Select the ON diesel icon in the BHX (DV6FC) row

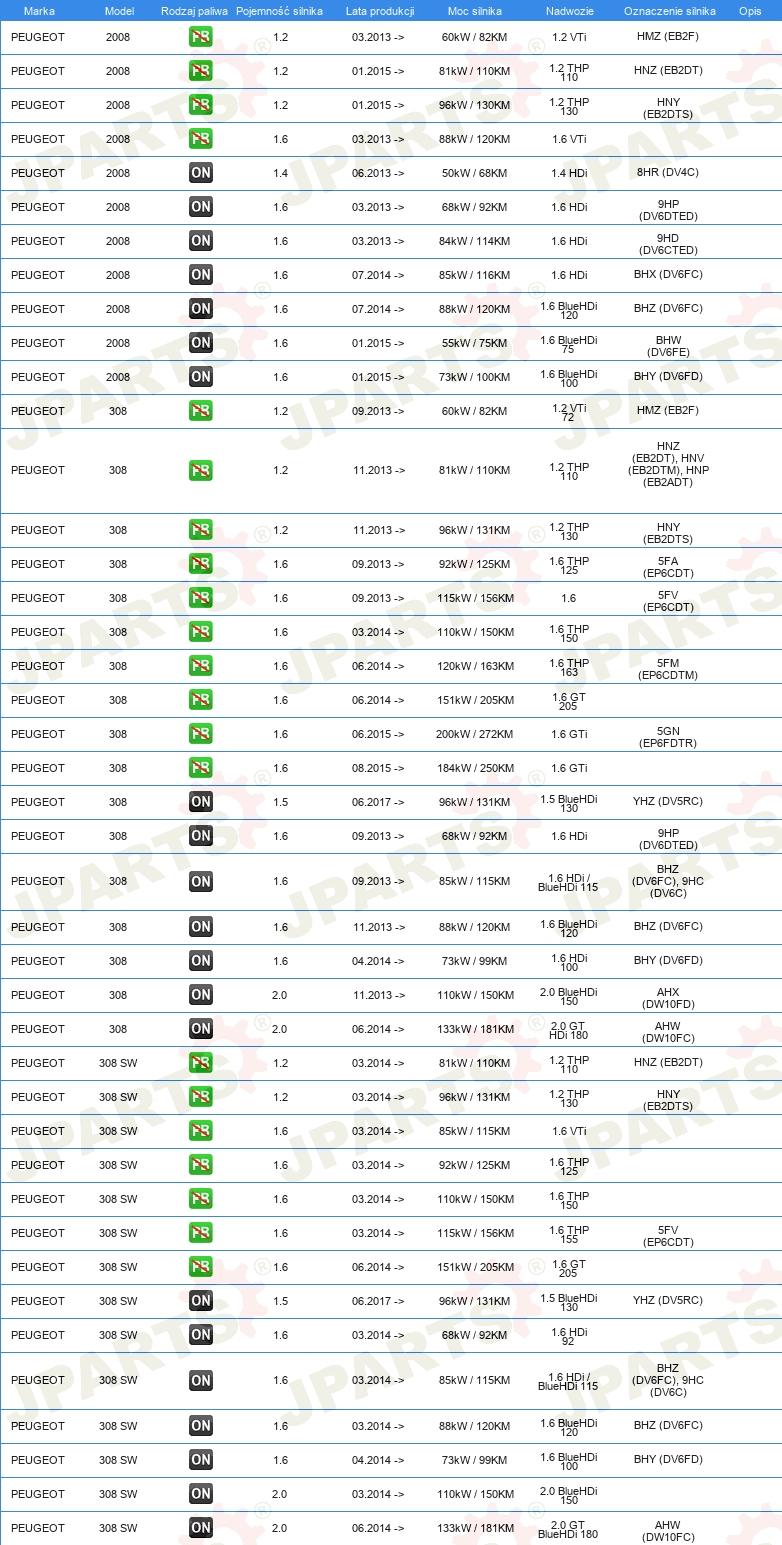tap(201, 275)
